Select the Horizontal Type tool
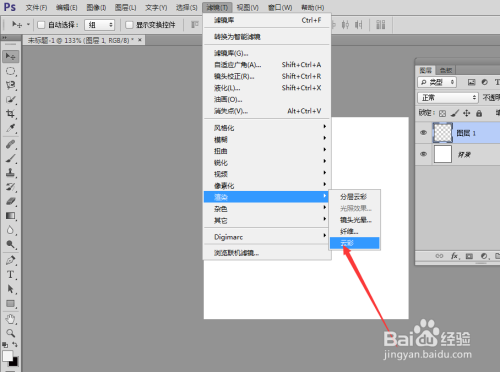Viewport: 500px width, 372px height. [11, 275]
